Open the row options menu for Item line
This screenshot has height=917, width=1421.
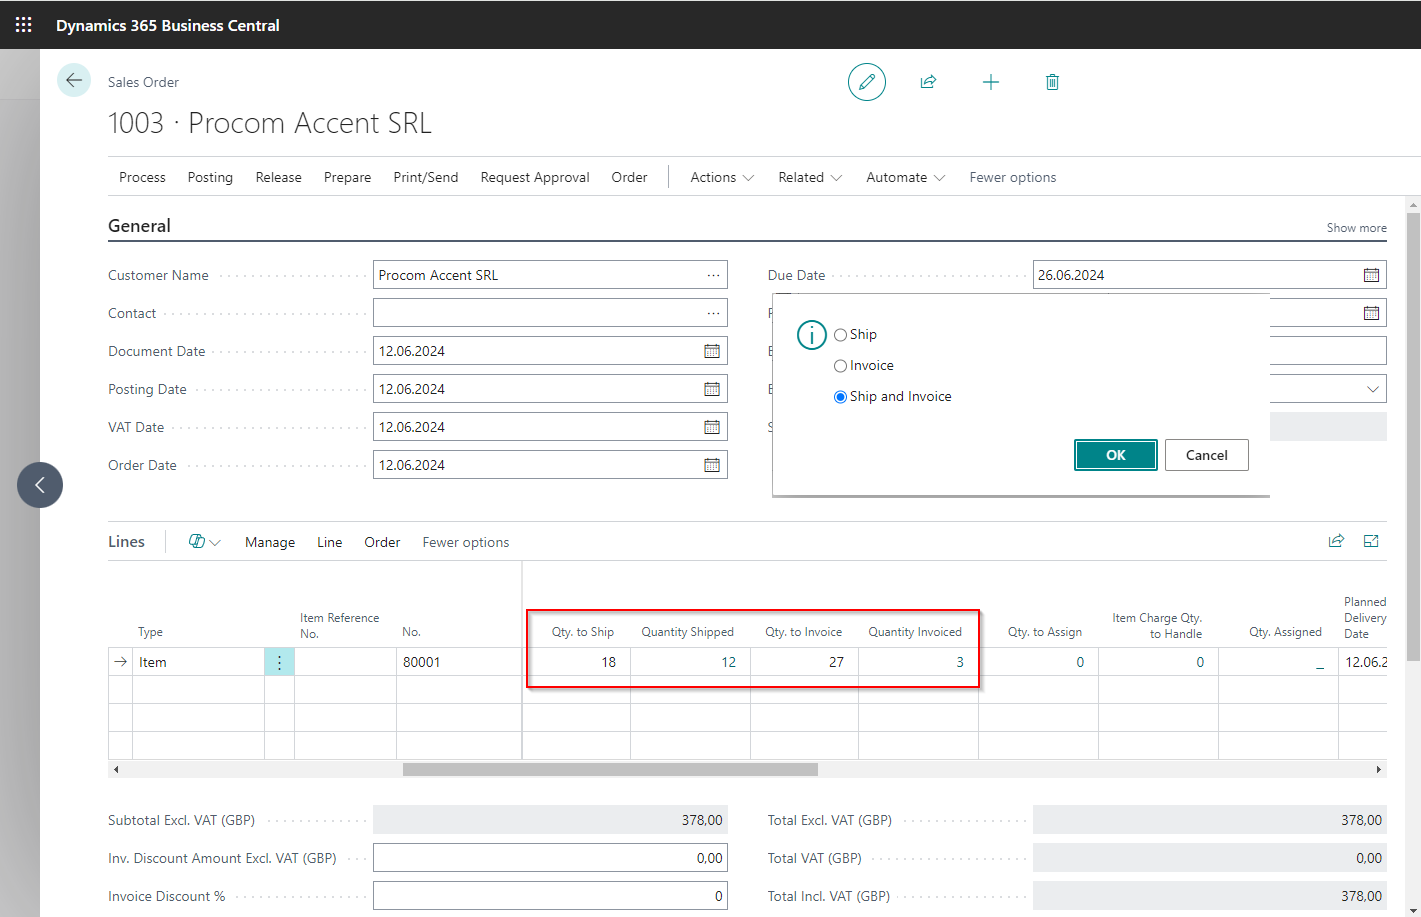click(279, 662)
